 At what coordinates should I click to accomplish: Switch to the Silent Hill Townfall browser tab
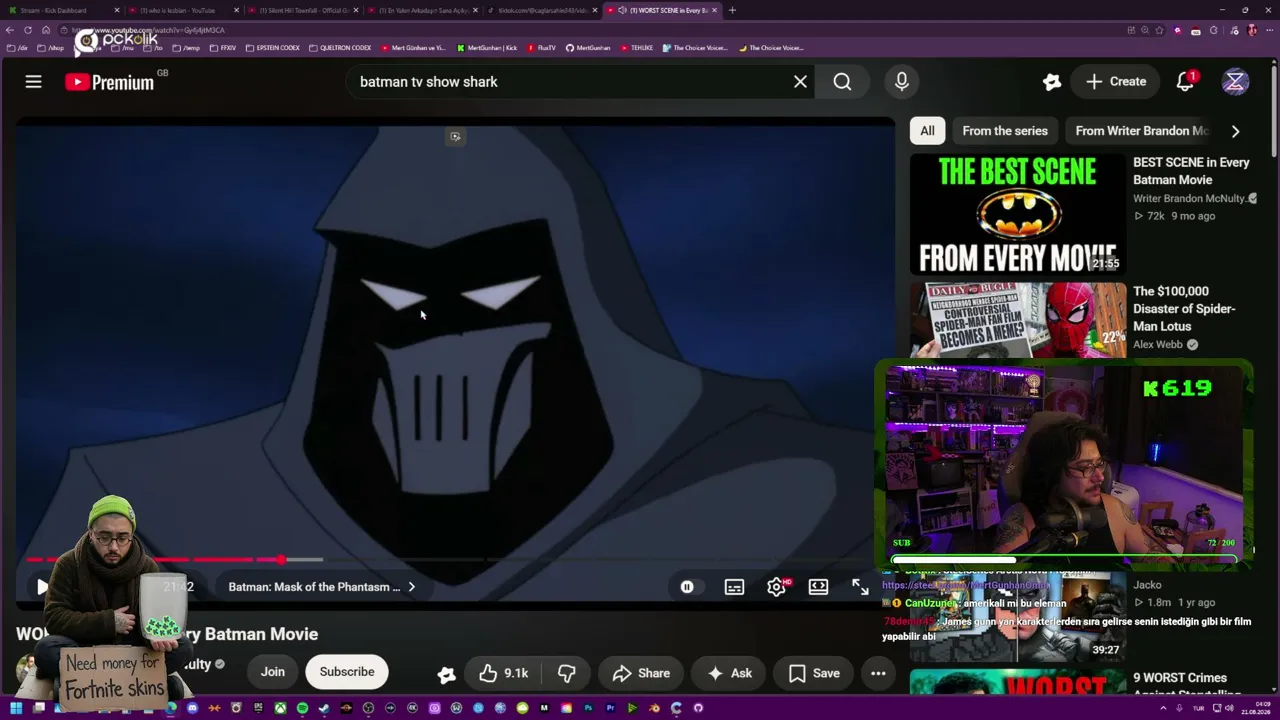[x=305, y=10]
